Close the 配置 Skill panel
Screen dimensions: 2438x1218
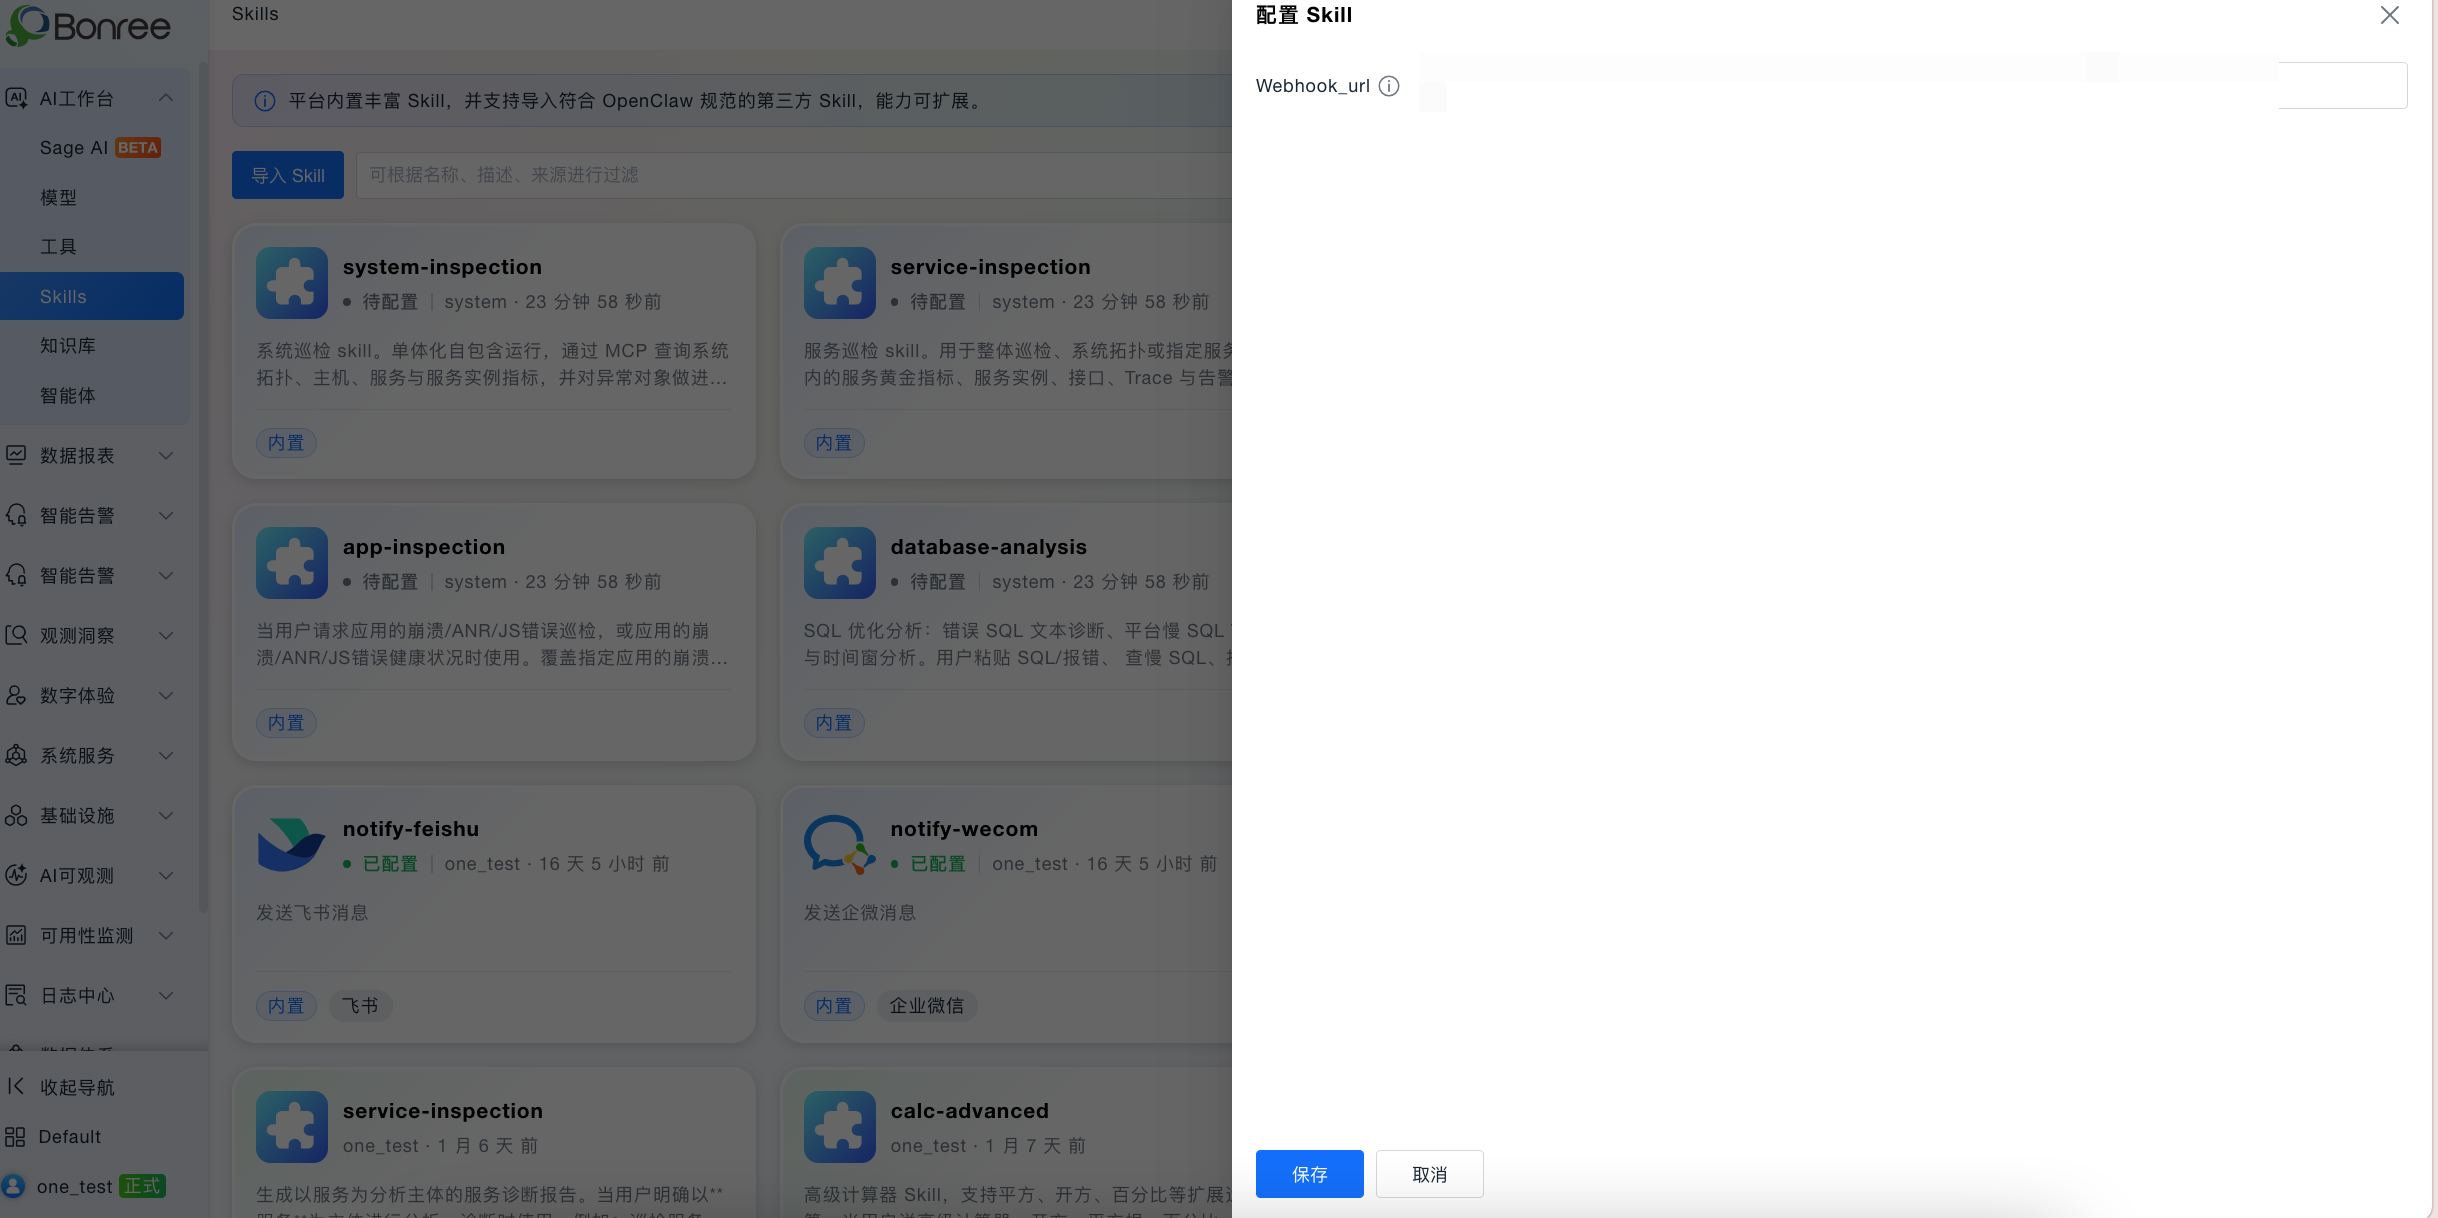(x=2389, y=15)
